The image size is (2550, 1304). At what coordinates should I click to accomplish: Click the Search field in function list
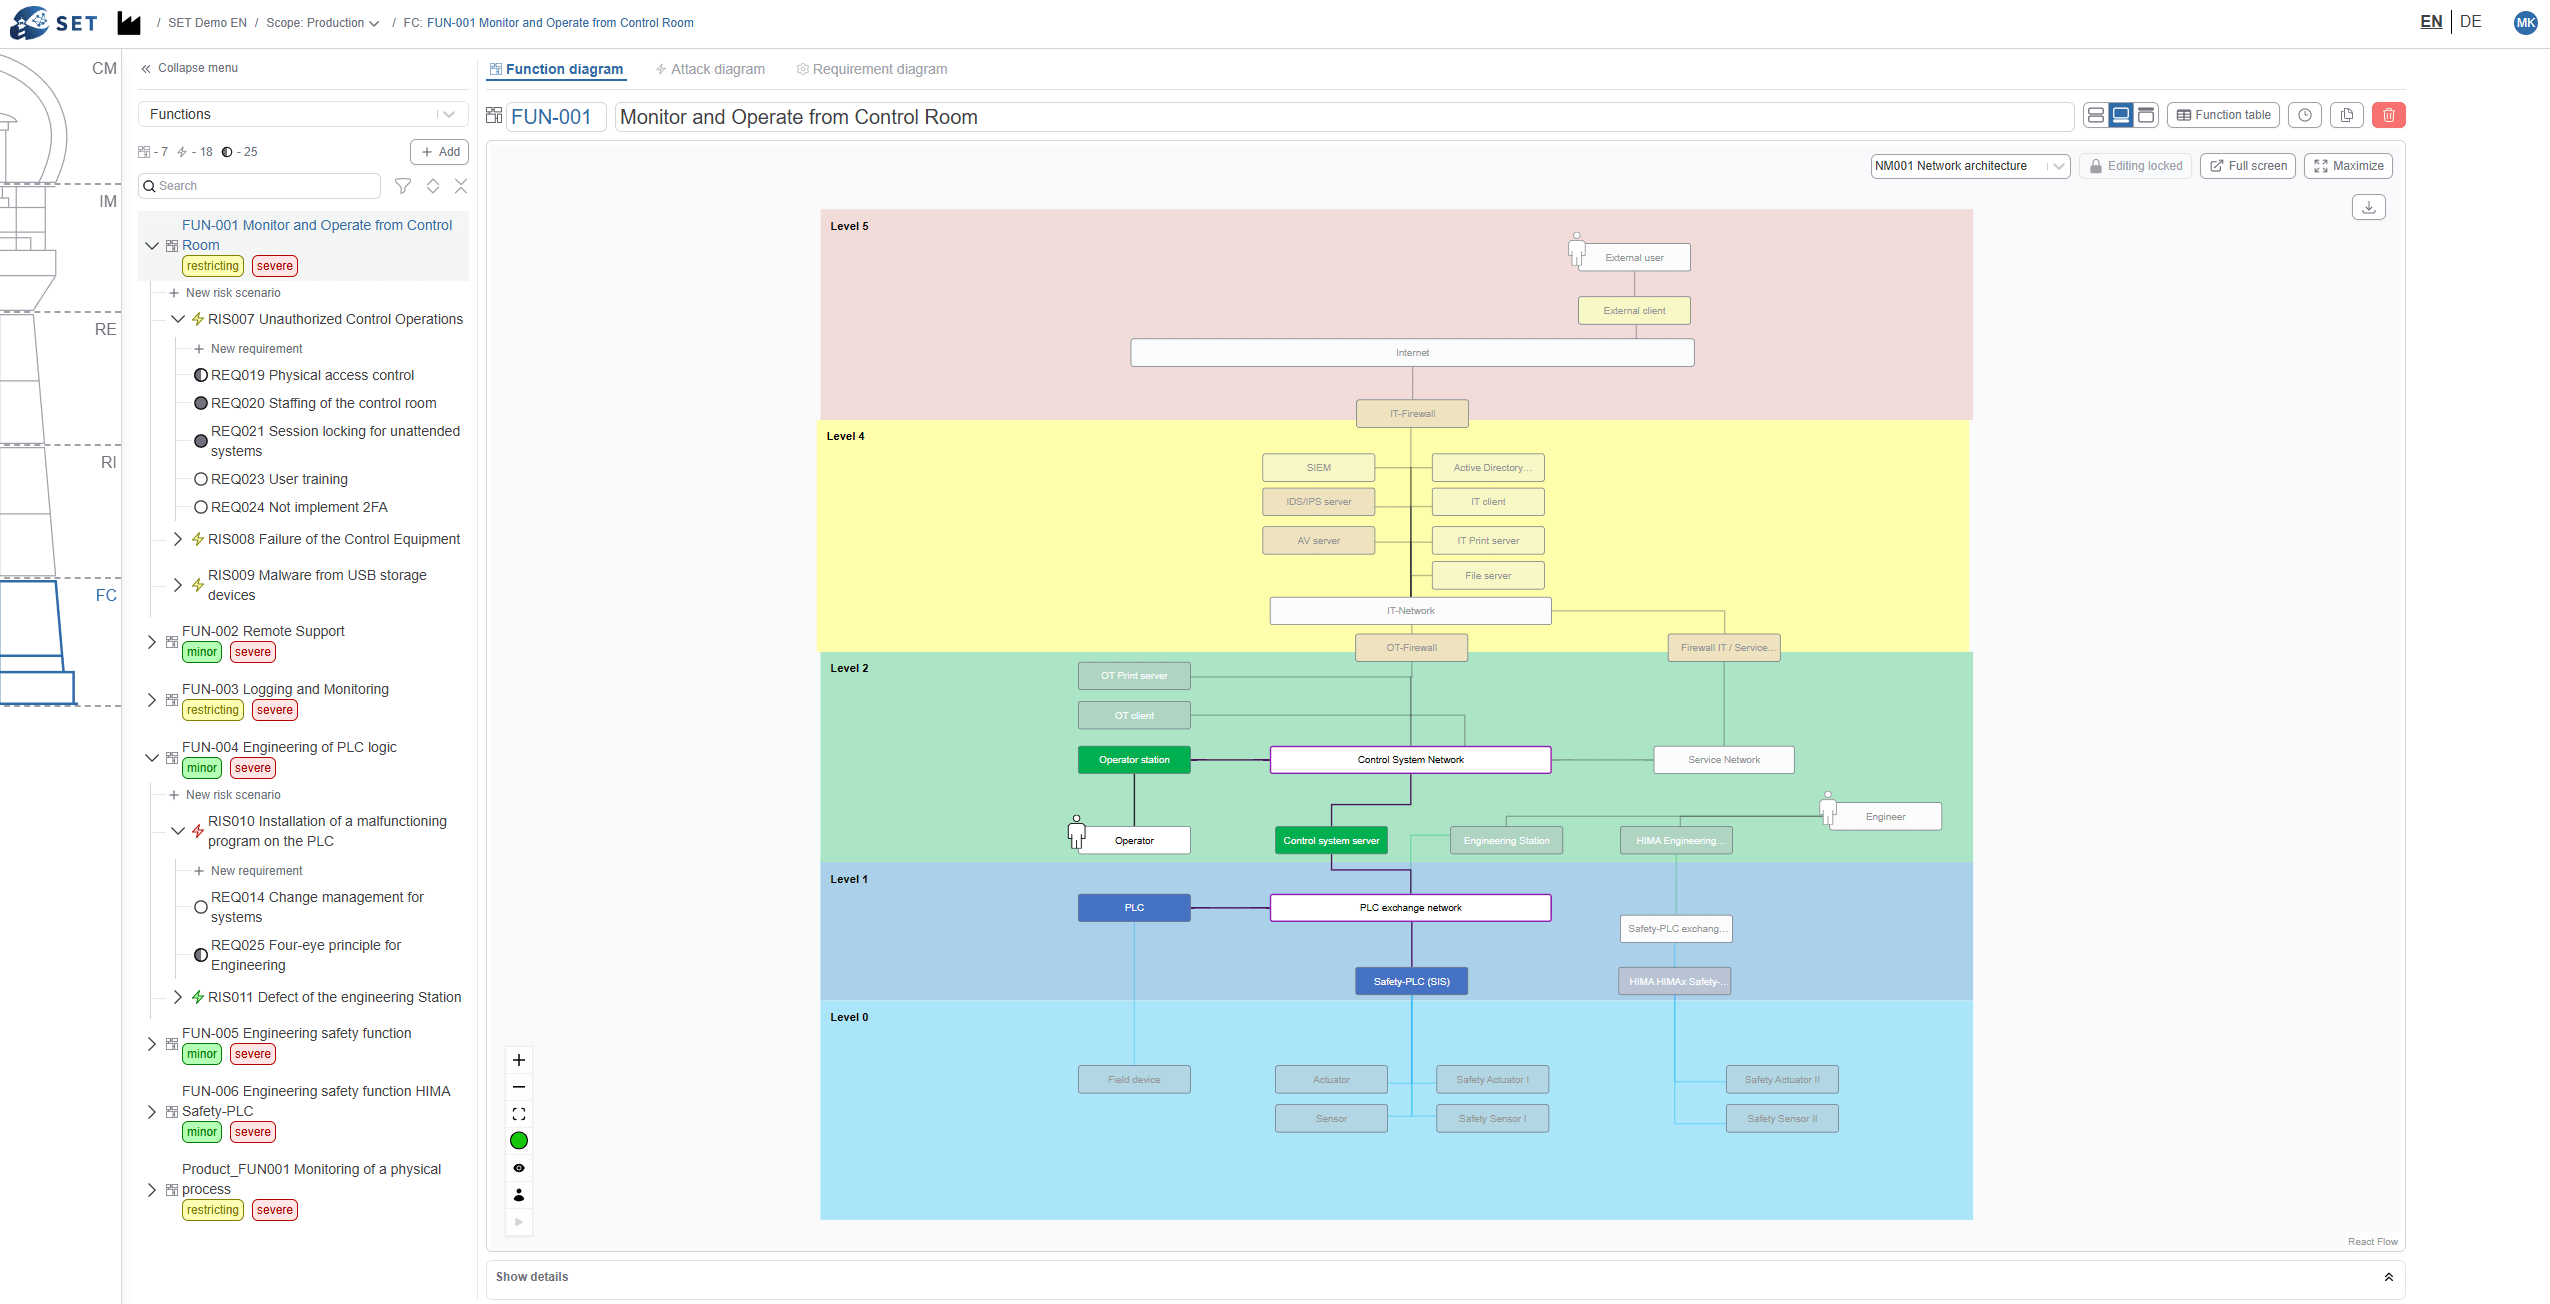(260, 186)
